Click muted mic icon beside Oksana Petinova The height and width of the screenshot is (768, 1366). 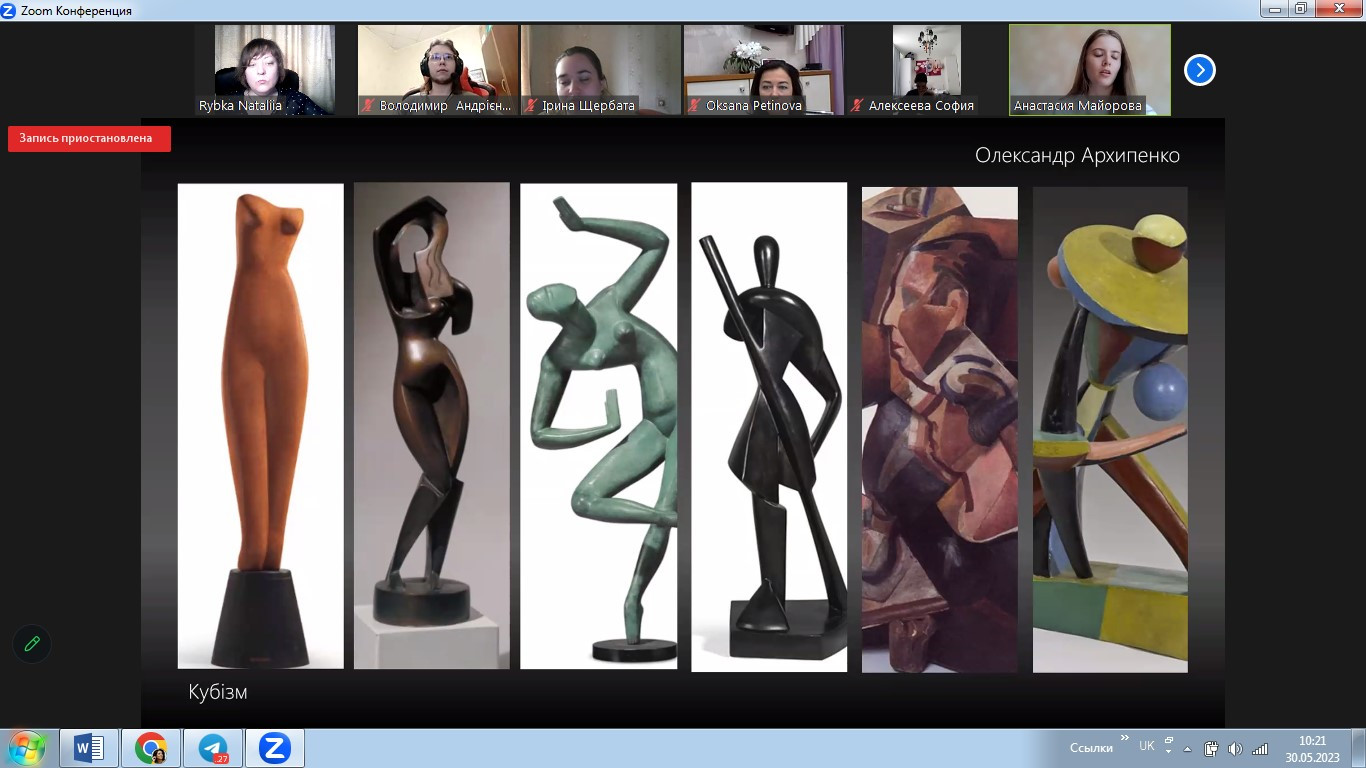695,105
